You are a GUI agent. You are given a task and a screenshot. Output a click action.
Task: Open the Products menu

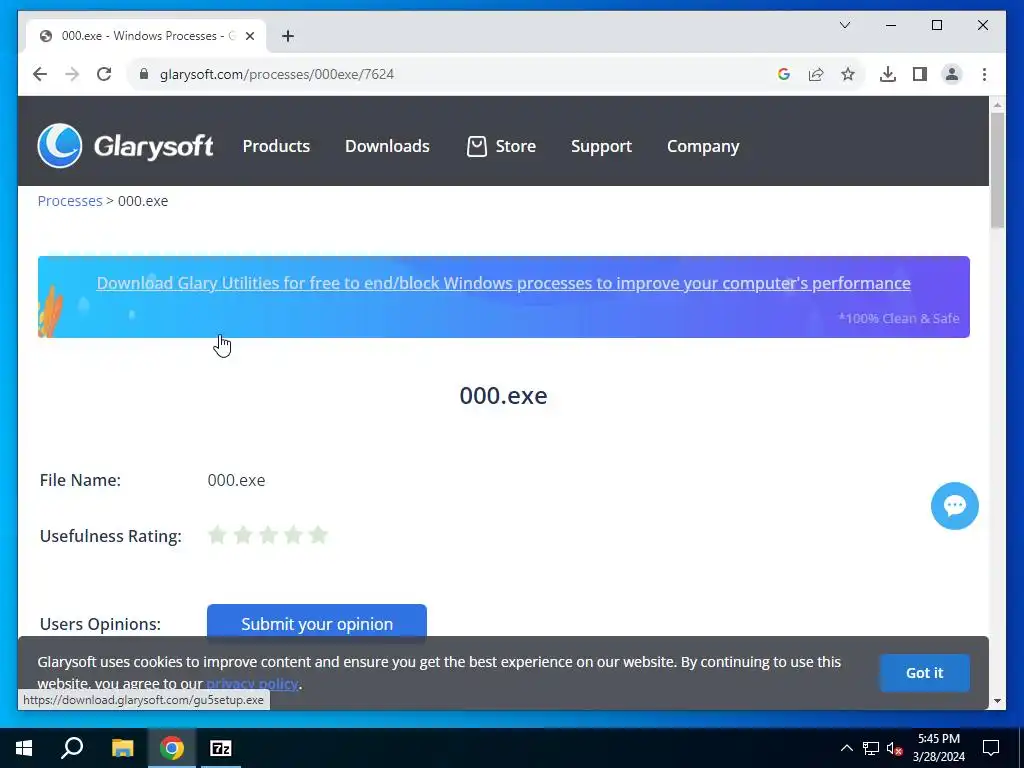coord(276,146)
